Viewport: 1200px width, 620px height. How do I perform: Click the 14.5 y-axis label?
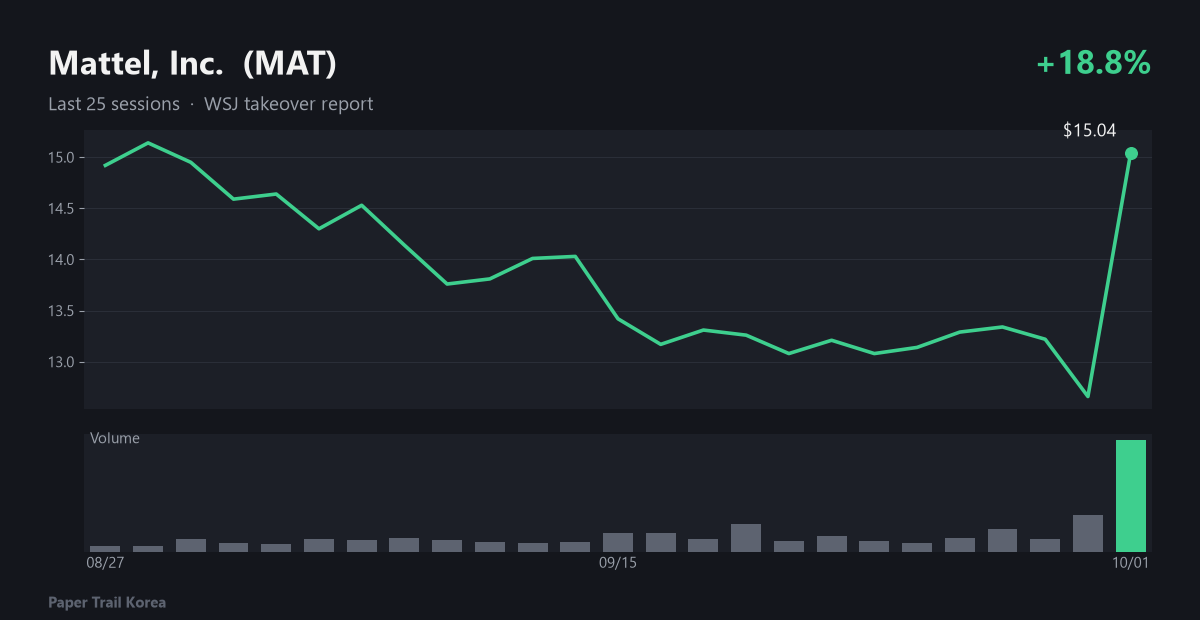click(61, 208)
